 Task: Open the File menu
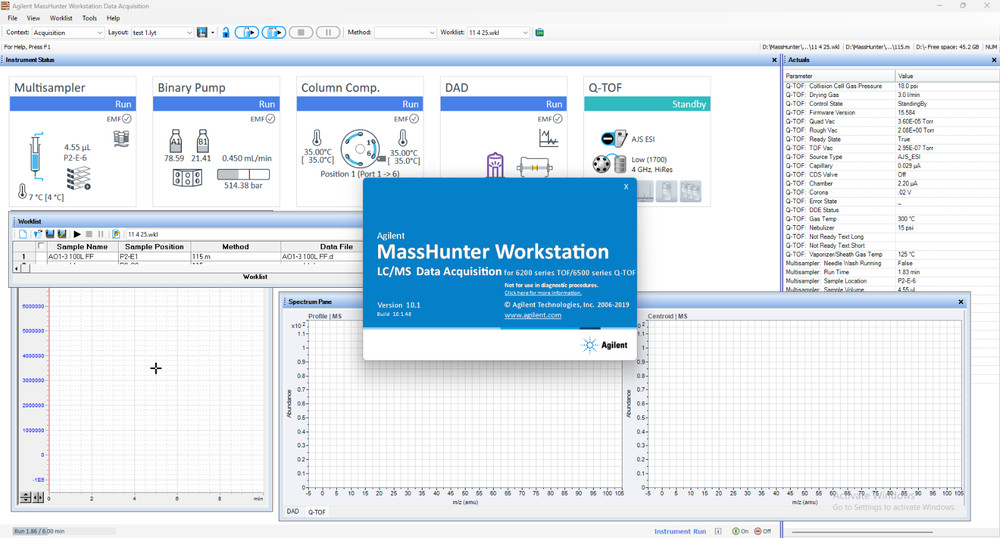pos(12,18)
